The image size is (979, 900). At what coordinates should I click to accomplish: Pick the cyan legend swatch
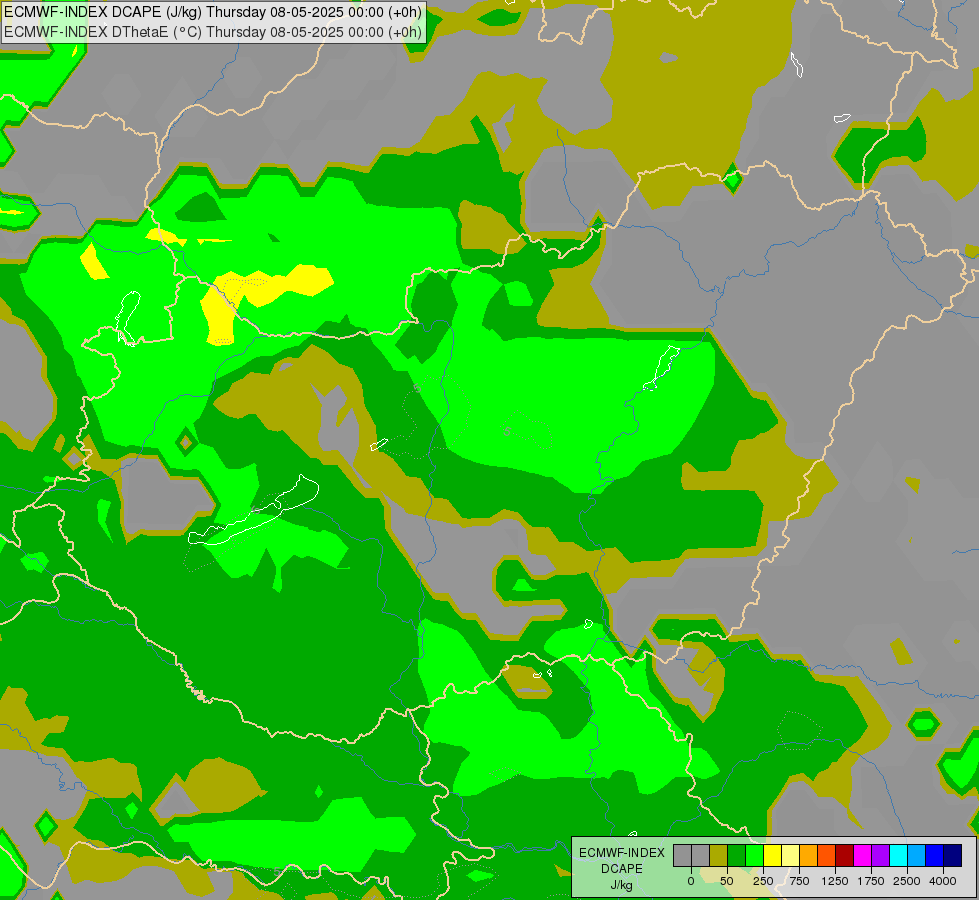[x=898, y=855]
